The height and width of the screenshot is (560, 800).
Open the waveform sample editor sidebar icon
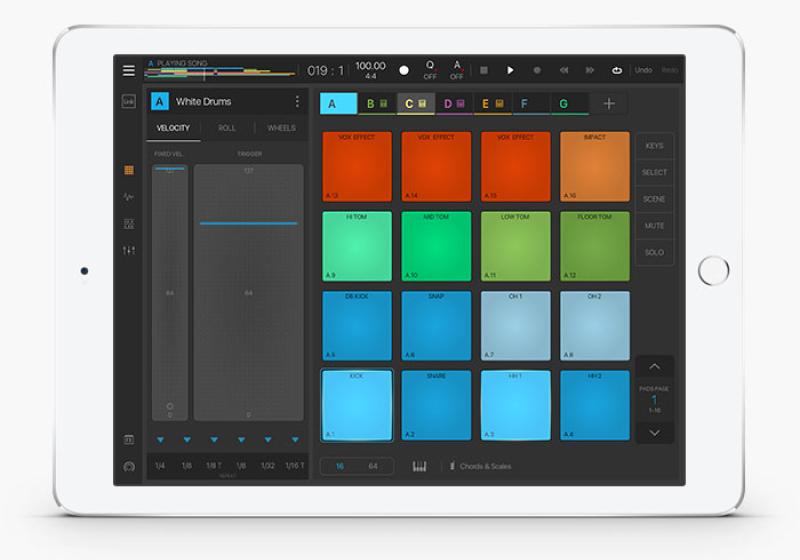click(129, 196)
